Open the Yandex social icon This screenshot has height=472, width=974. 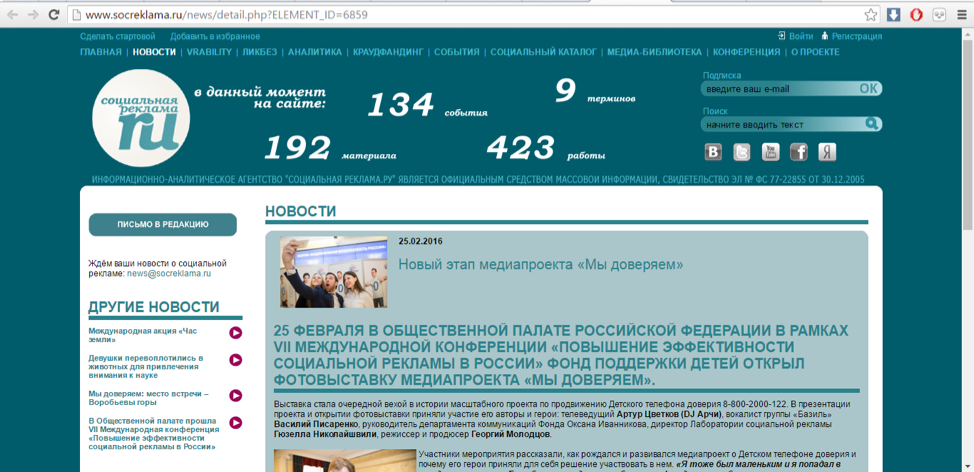pyautogui.click(x=827, y=152)
